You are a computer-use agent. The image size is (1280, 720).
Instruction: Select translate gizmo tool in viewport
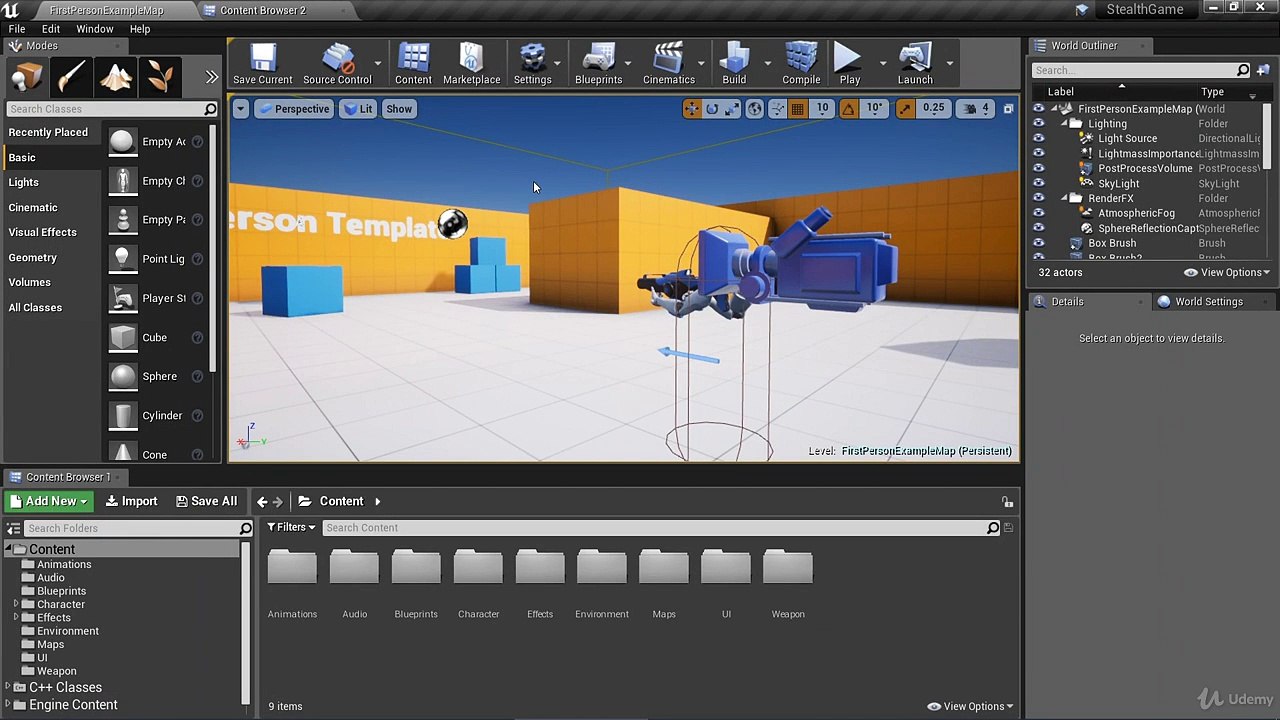(x=691, y=109)
